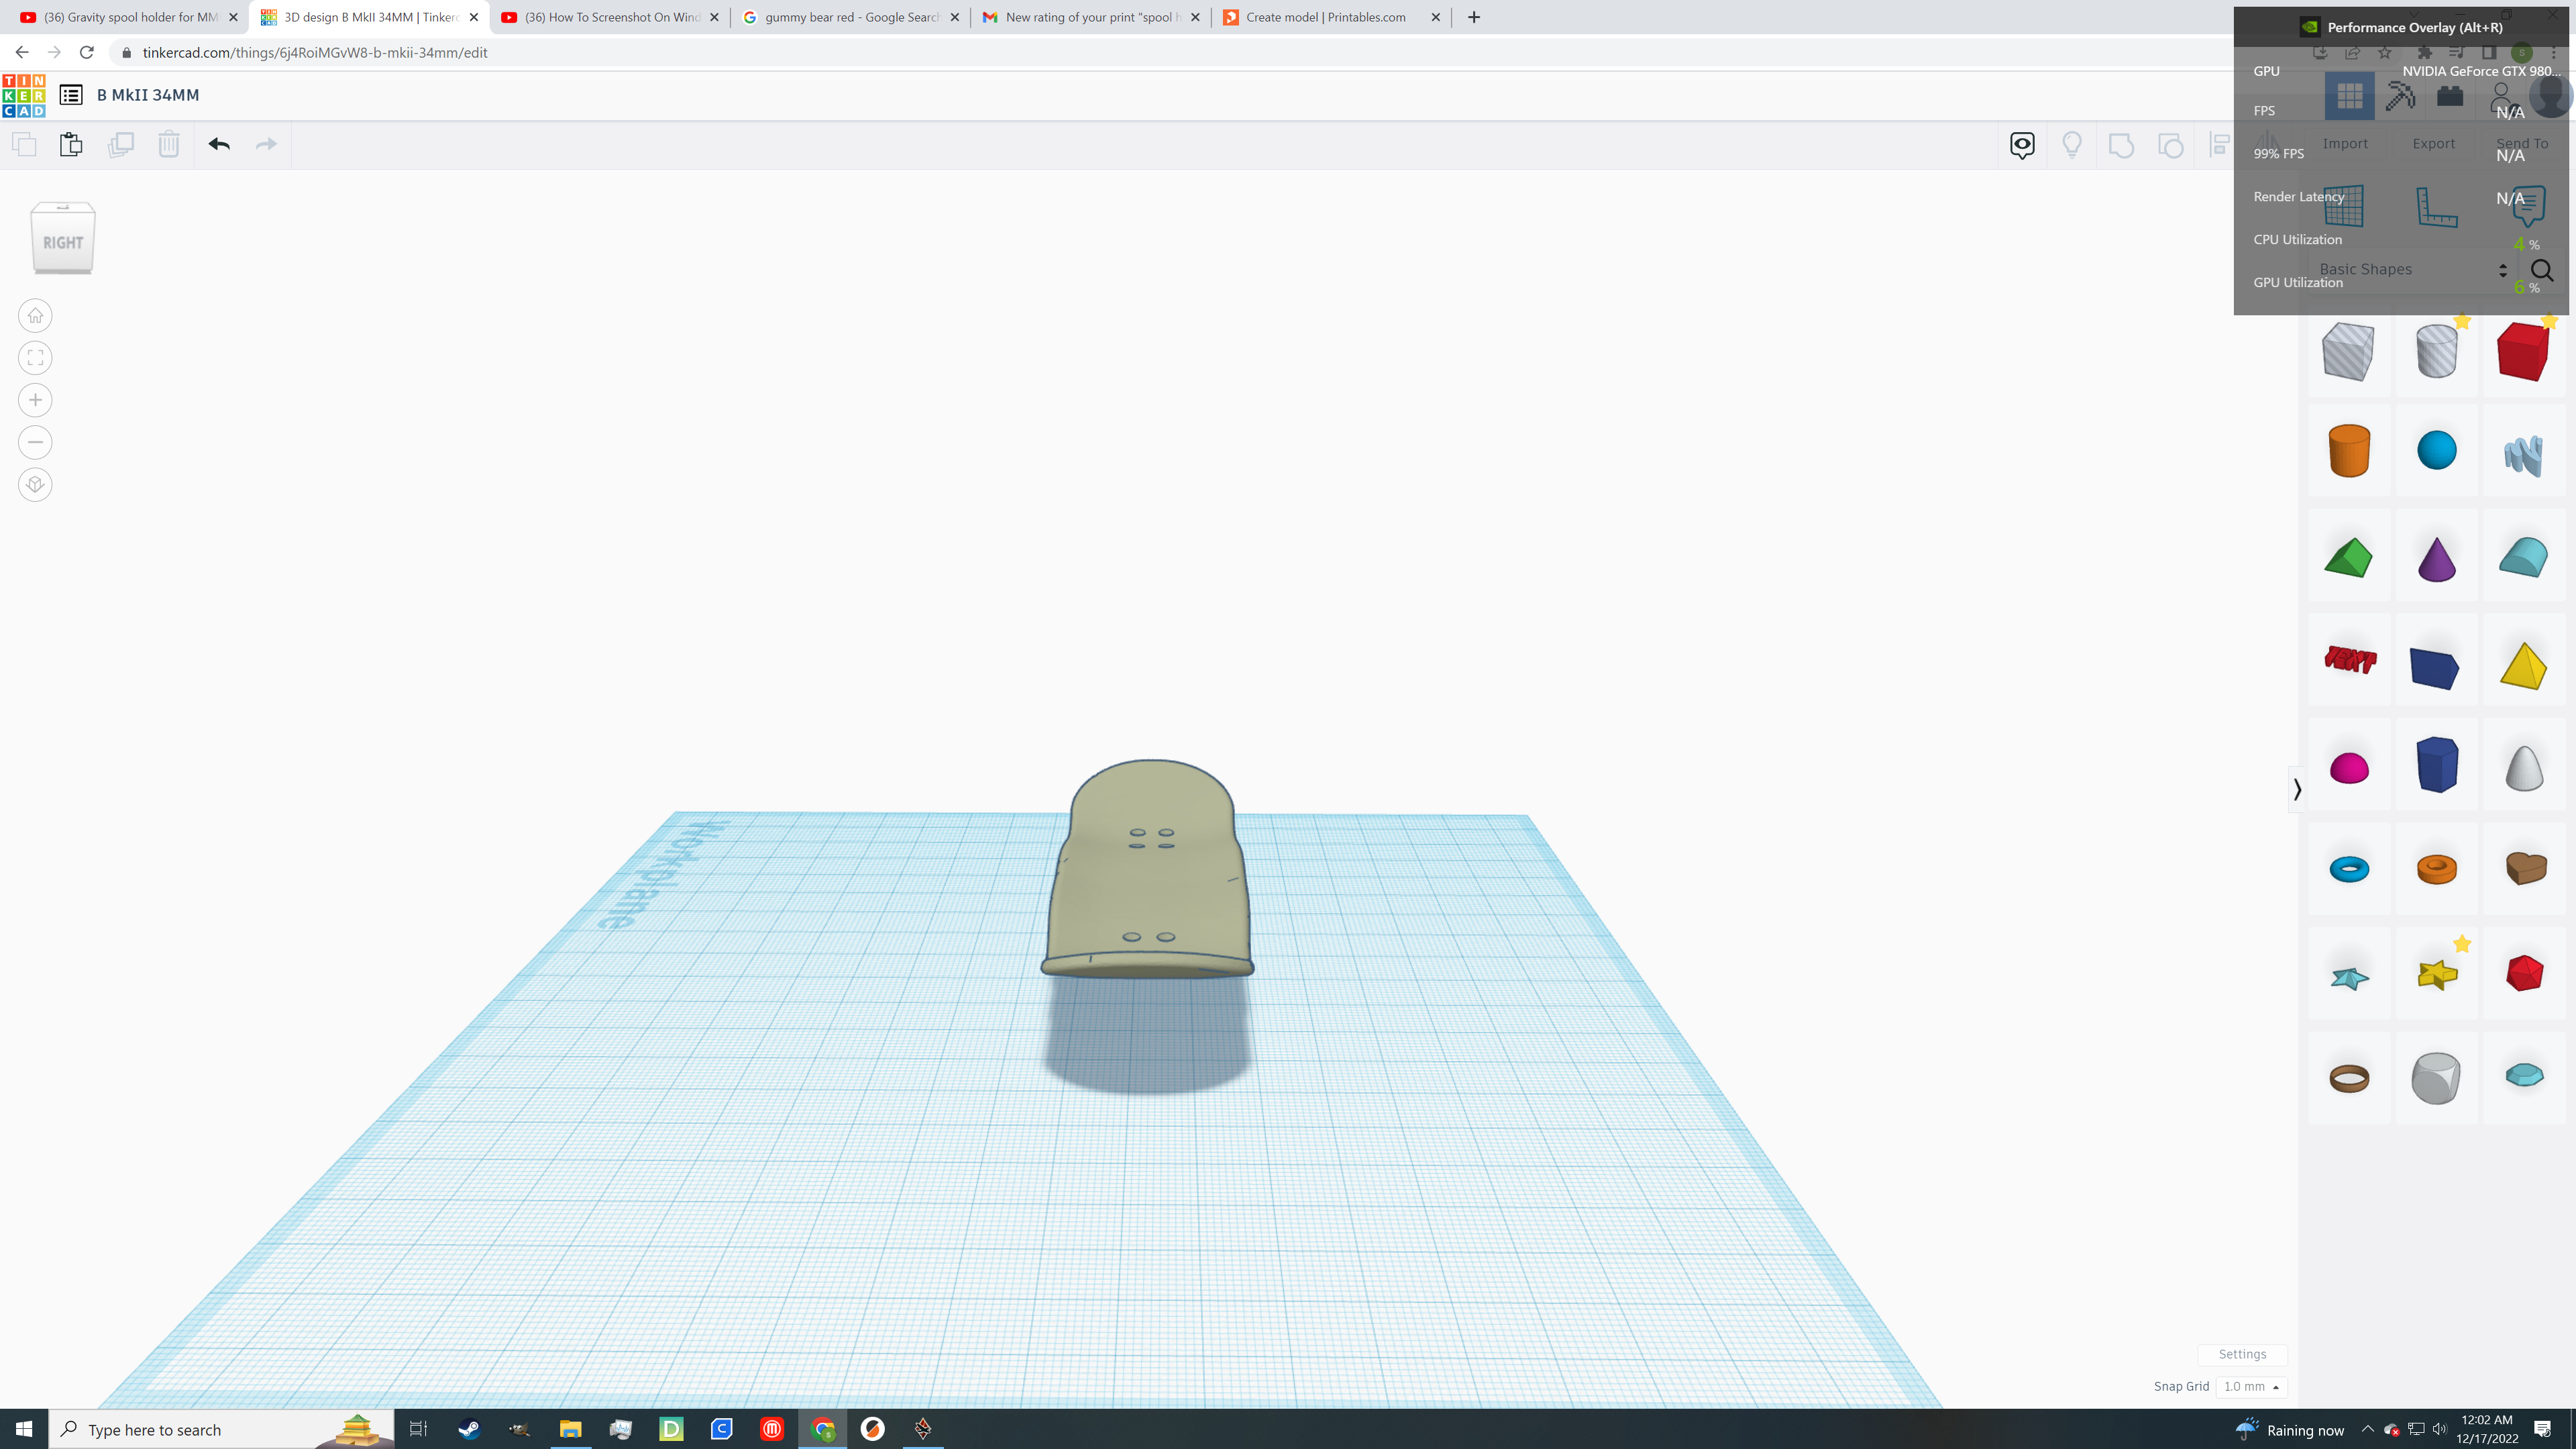Image resolution: width=2576 pixels, height=1449 pixels.
Task: Undo the last action
Action: click(x=219, y=144)
